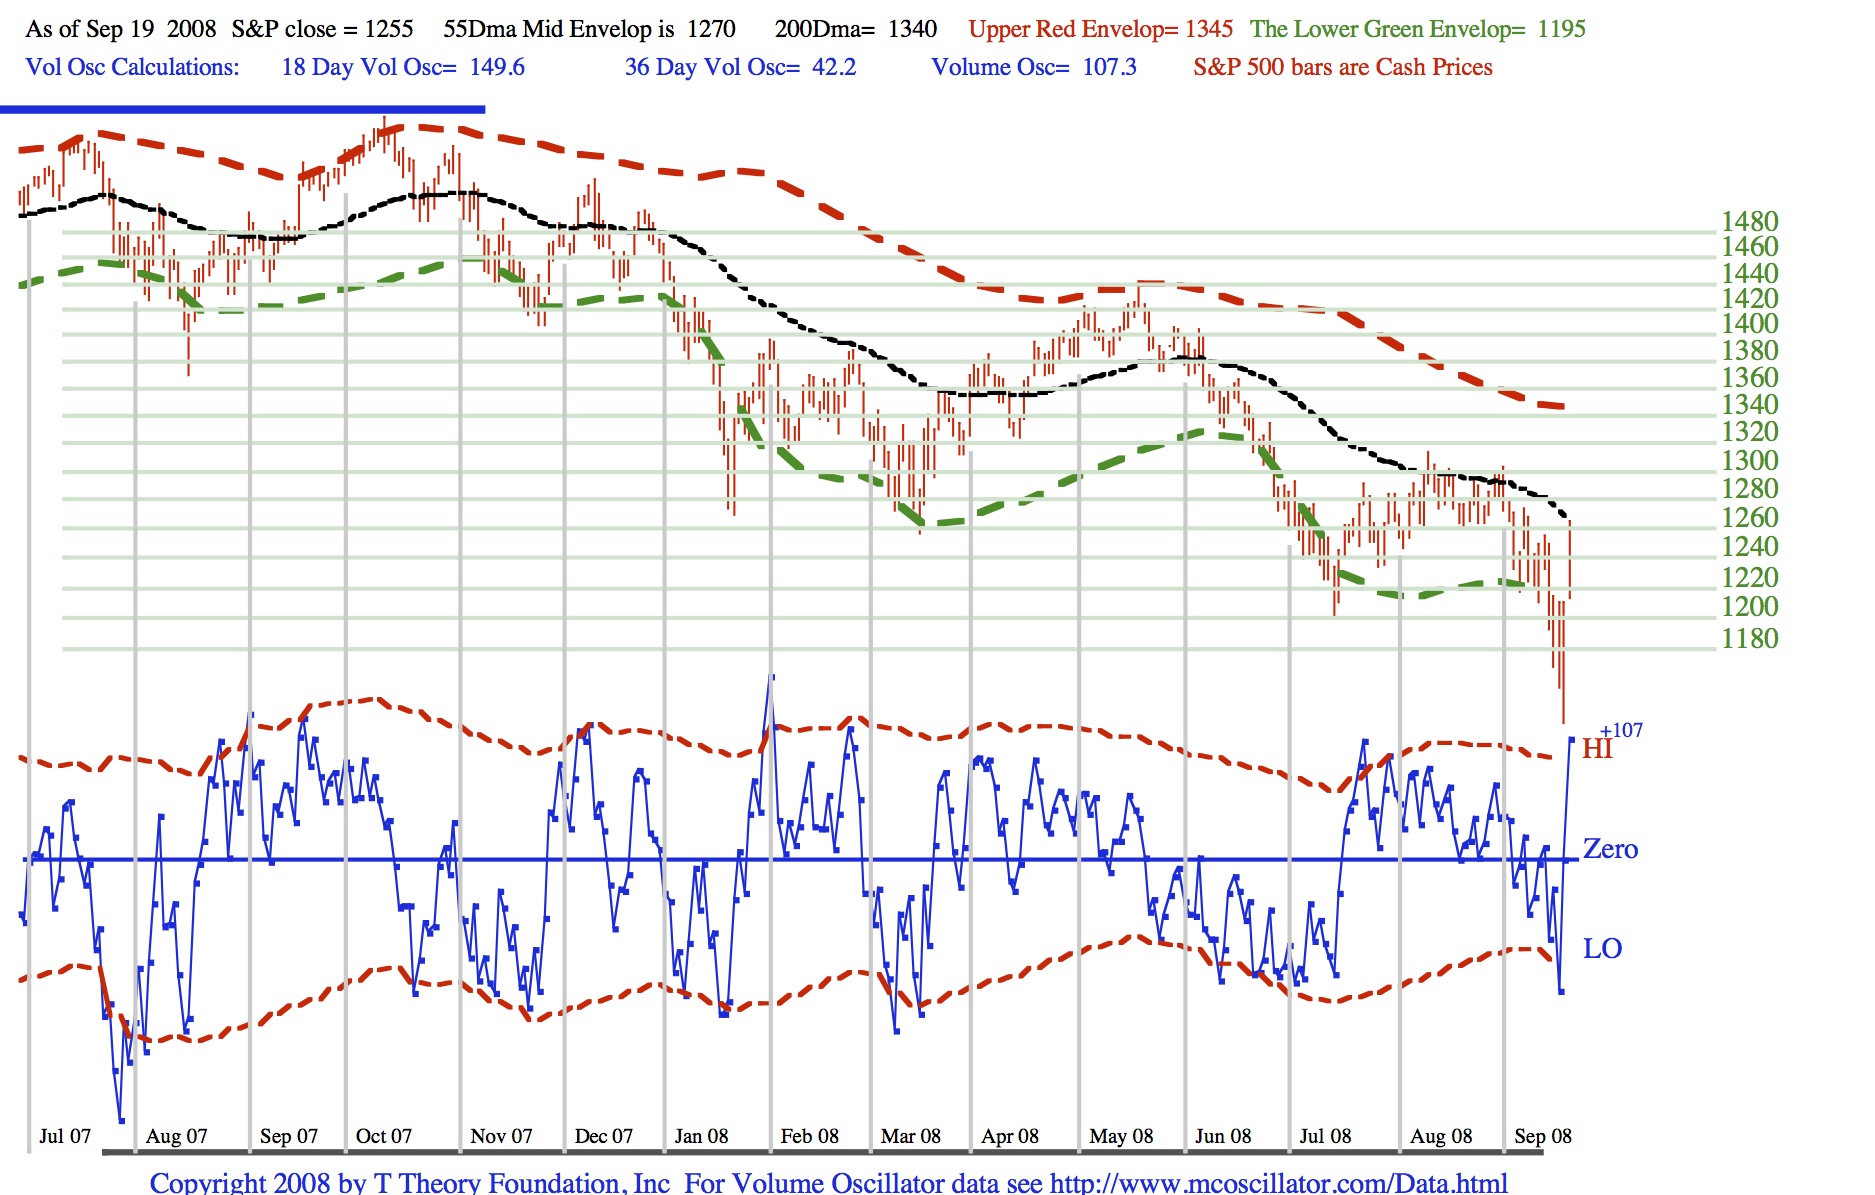Select the Sep 08 axis label
Image resolution: width=1875 pixels, height=1195 pixels.
click(1543, 1136)
